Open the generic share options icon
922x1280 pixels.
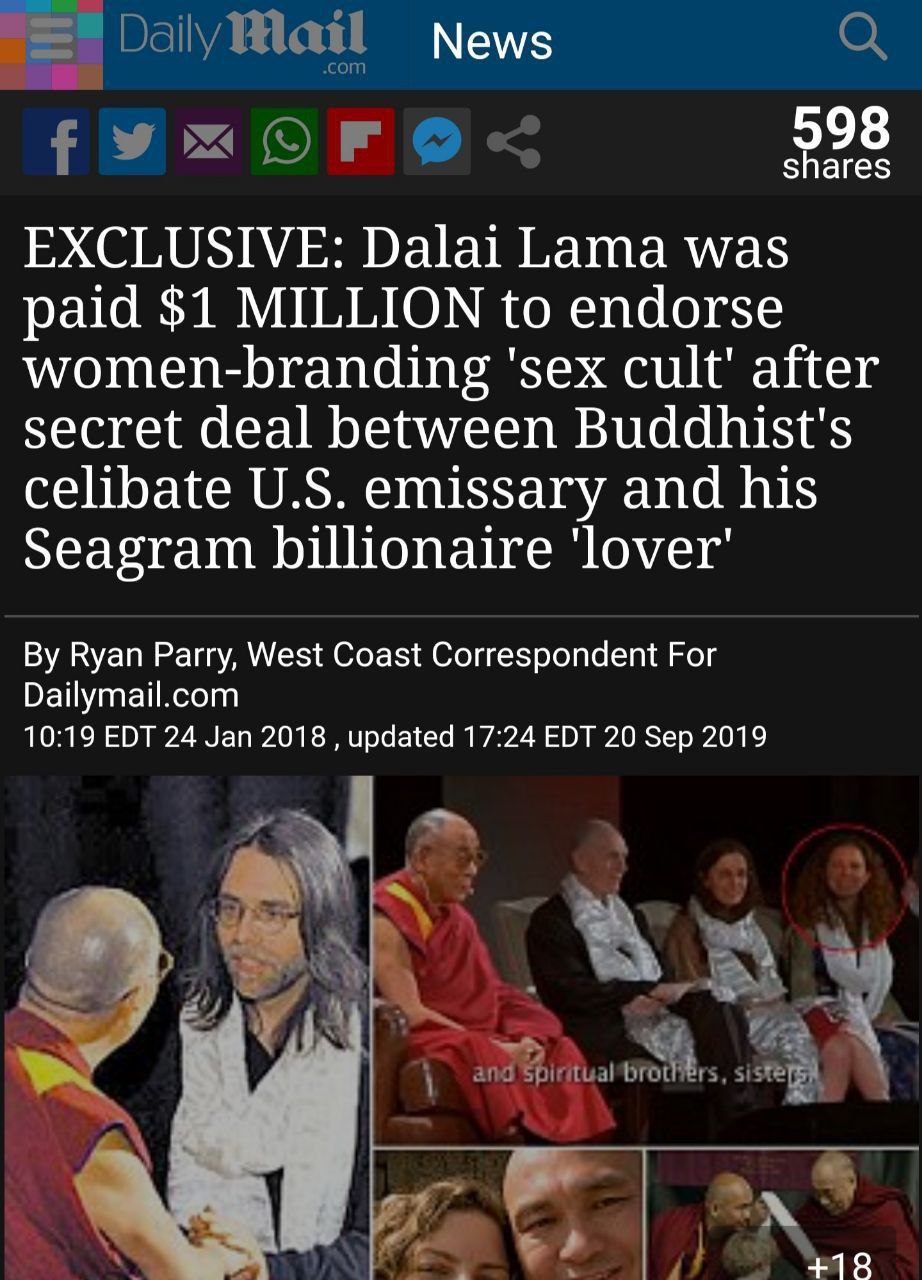[x=513, y=142]
